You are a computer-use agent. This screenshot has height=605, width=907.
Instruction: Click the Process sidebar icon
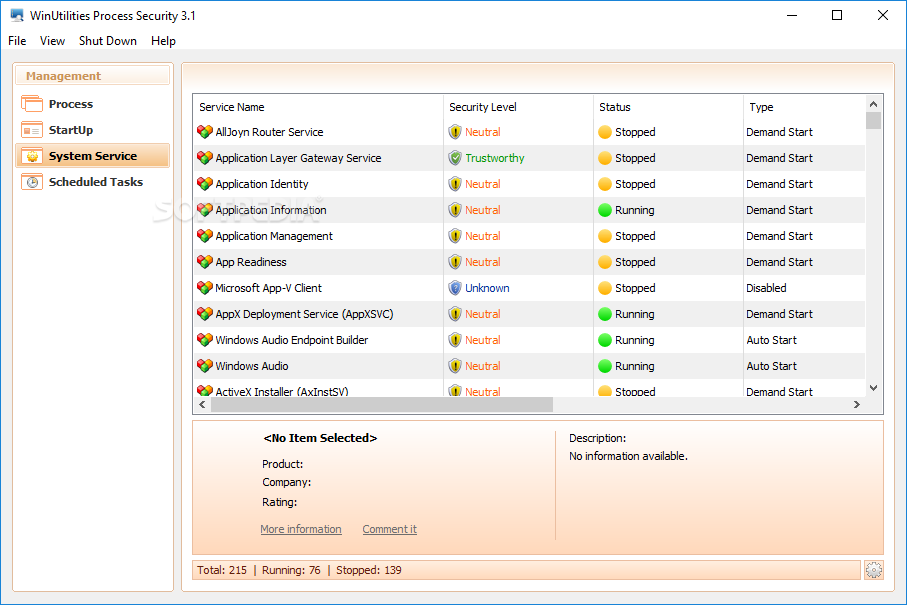pyautogui.click(x=32, y=104)
